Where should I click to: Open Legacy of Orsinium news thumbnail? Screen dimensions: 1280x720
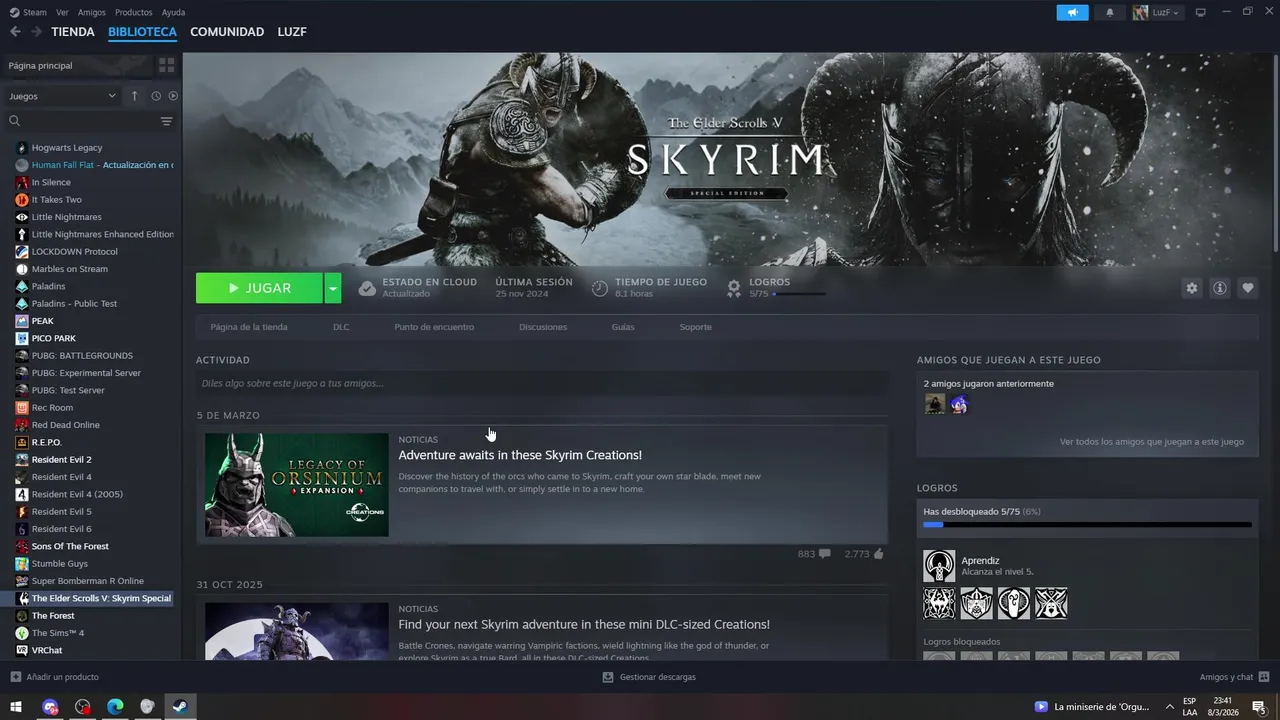click(297, 485)
